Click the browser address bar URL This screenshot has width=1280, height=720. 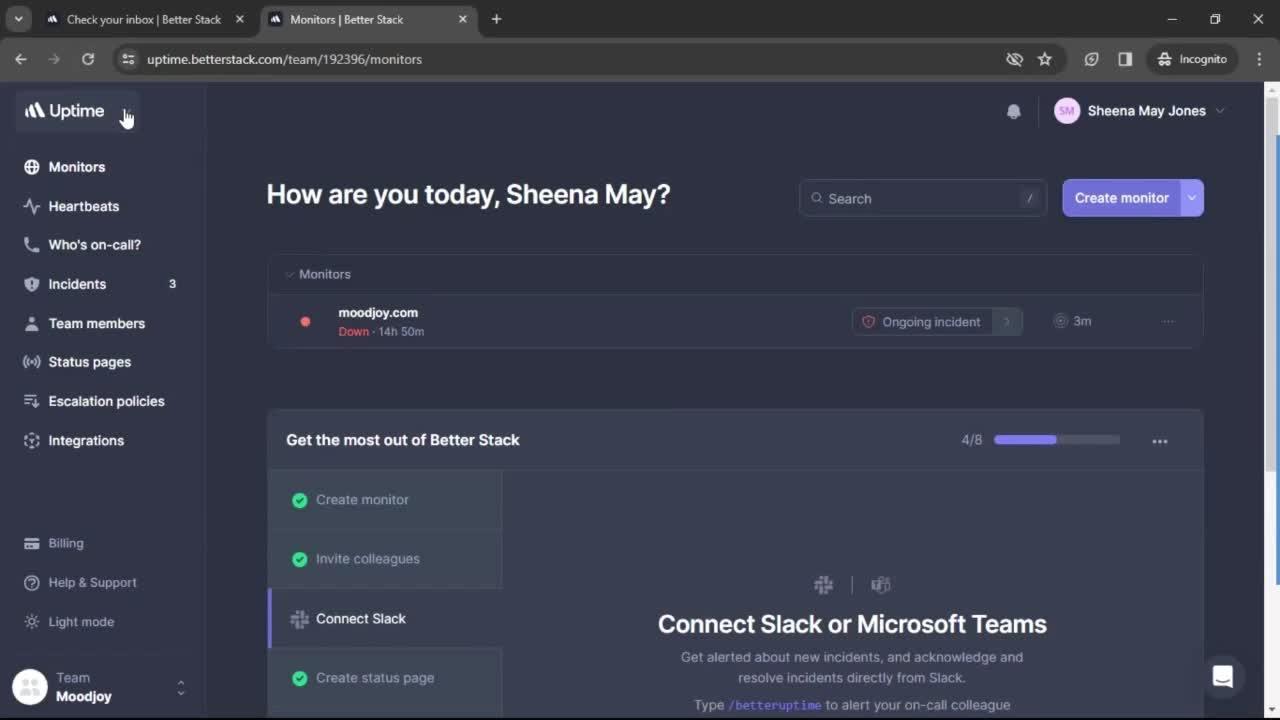pyautogui.click(x=284, y=59)
